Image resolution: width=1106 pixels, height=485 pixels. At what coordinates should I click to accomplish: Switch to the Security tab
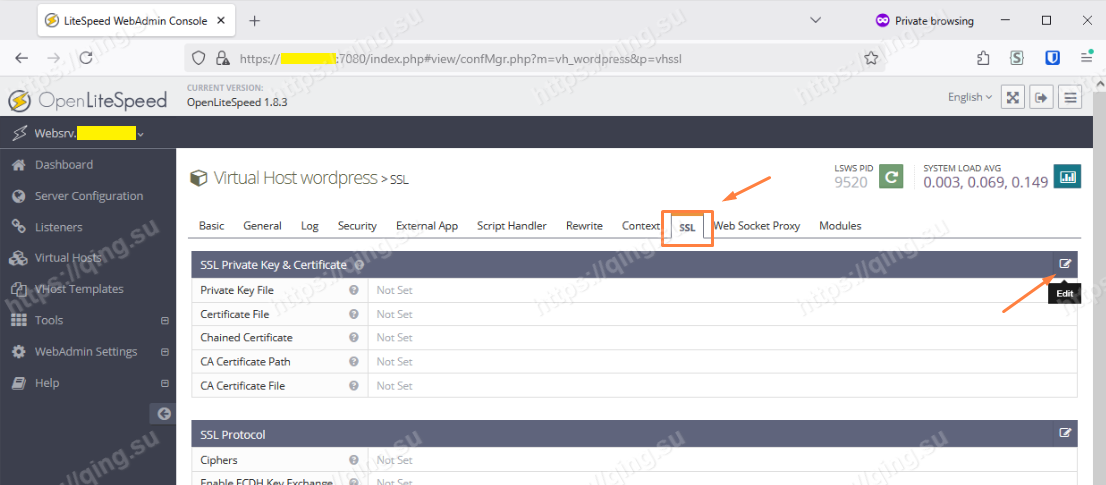[x=357, y=226]
